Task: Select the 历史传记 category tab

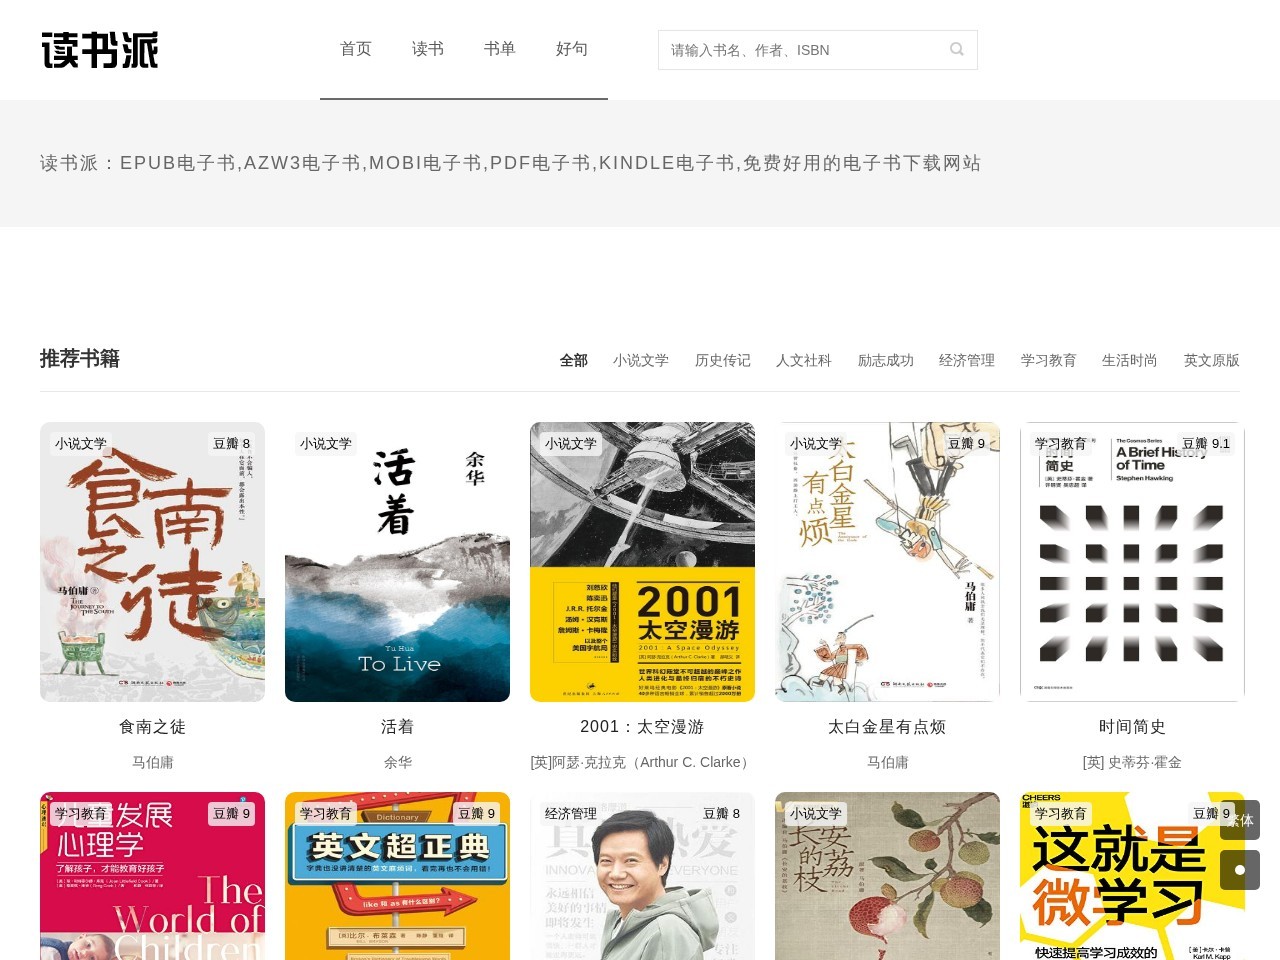Action: click(x=723, y=360)
